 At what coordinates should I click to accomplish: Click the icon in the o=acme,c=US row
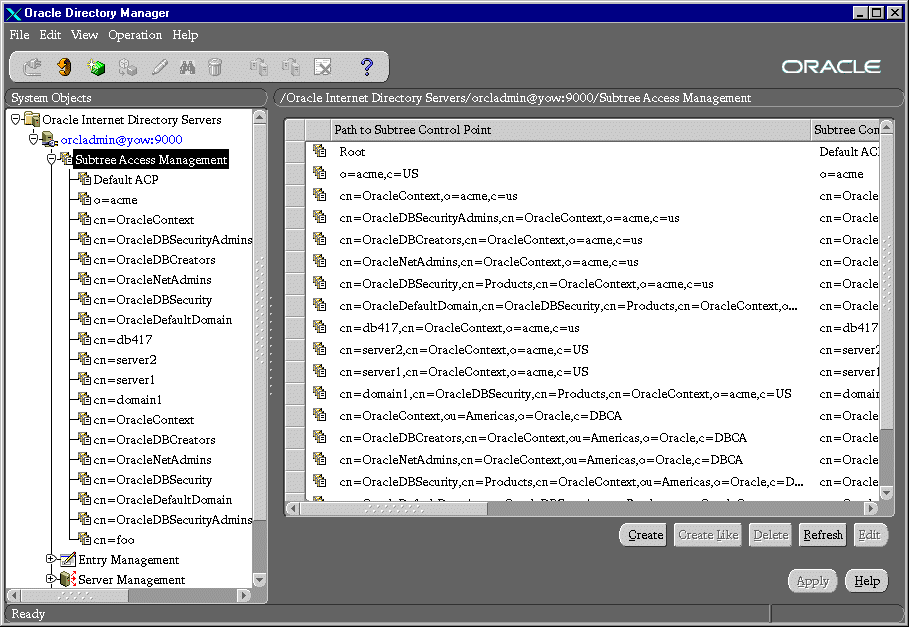[319, 173]
